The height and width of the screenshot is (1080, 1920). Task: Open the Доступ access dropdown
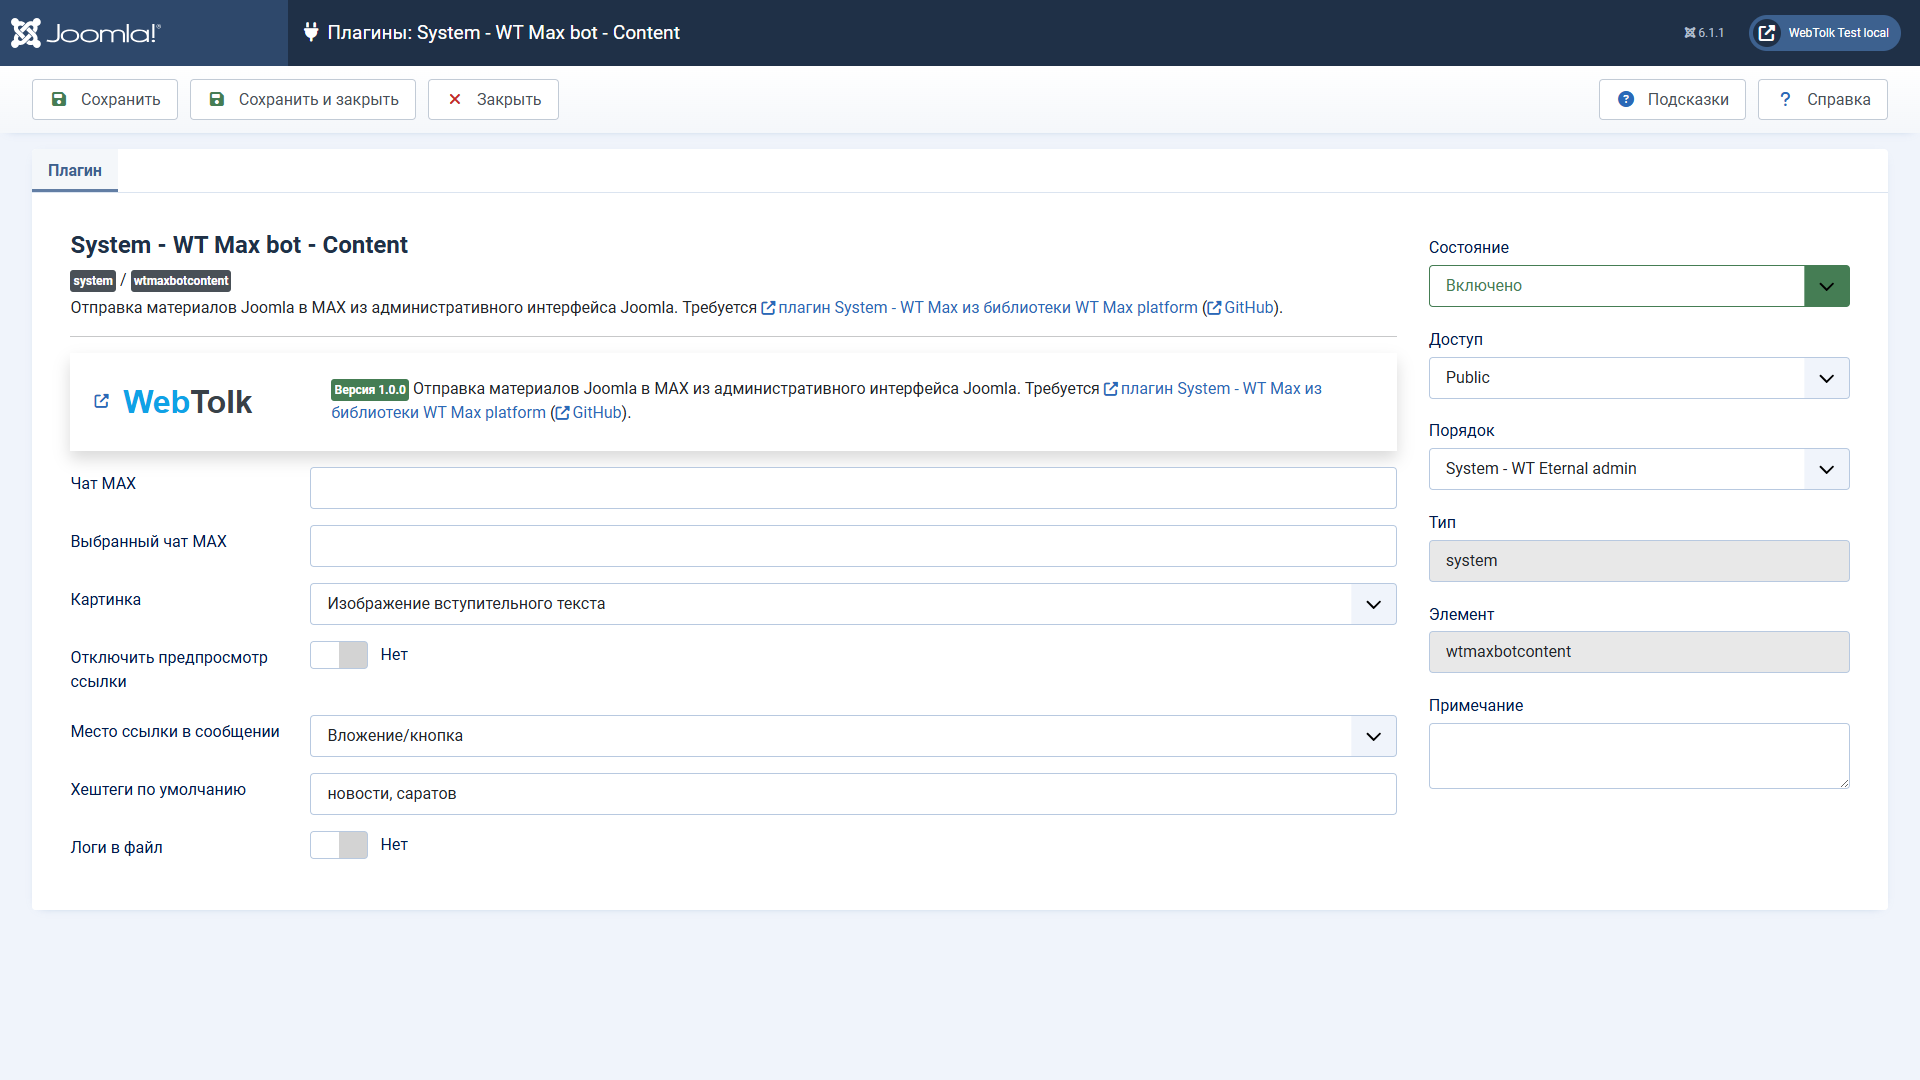pos(1639,378)
